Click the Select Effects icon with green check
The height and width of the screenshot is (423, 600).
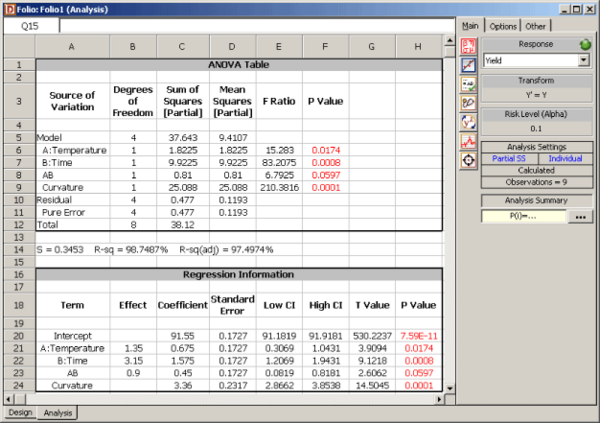(x=468, y=84)
